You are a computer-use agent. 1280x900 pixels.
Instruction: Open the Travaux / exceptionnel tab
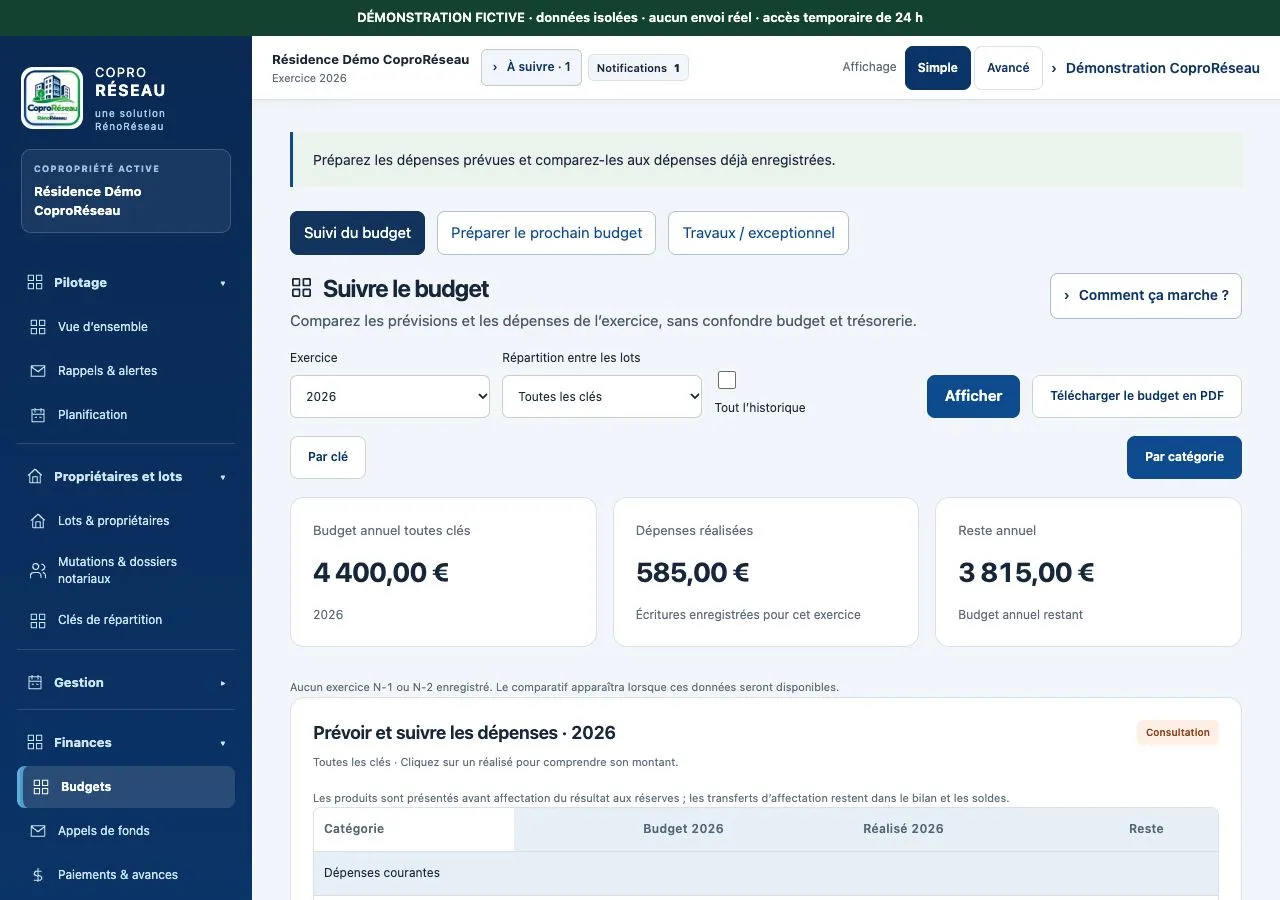(758, 233)
